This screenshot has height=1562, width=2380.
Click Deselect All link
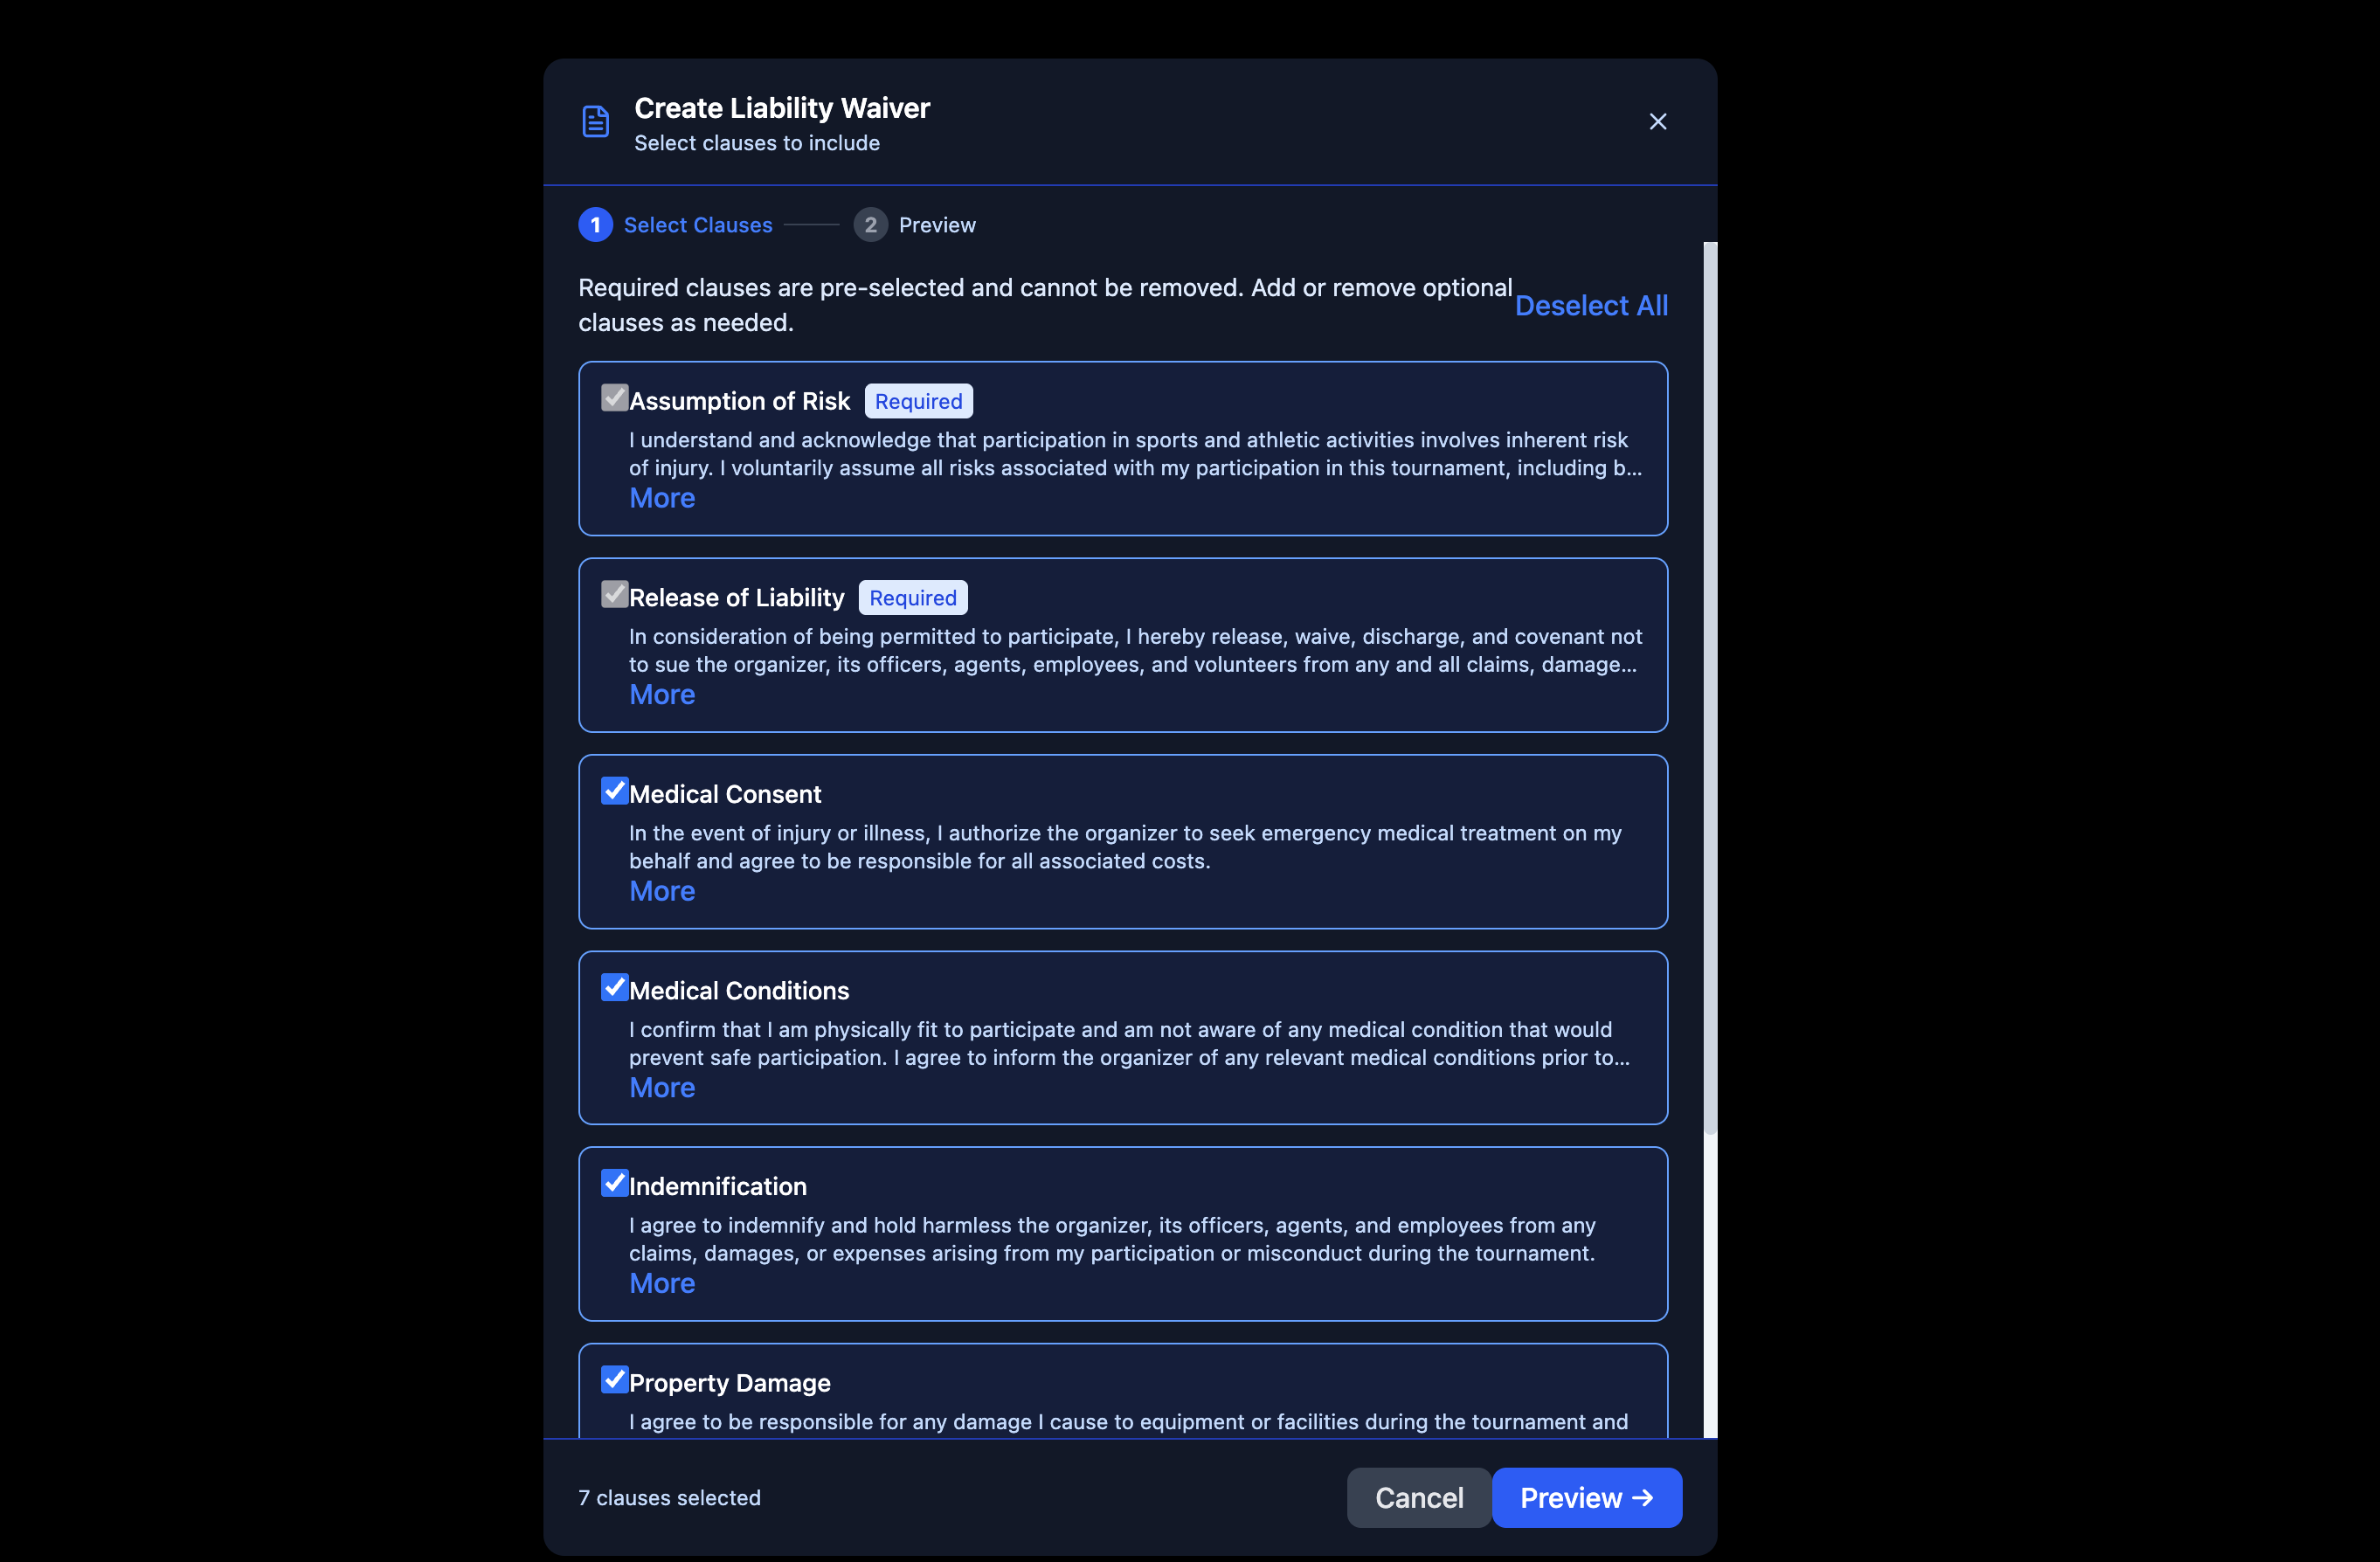pos(1591,306)
